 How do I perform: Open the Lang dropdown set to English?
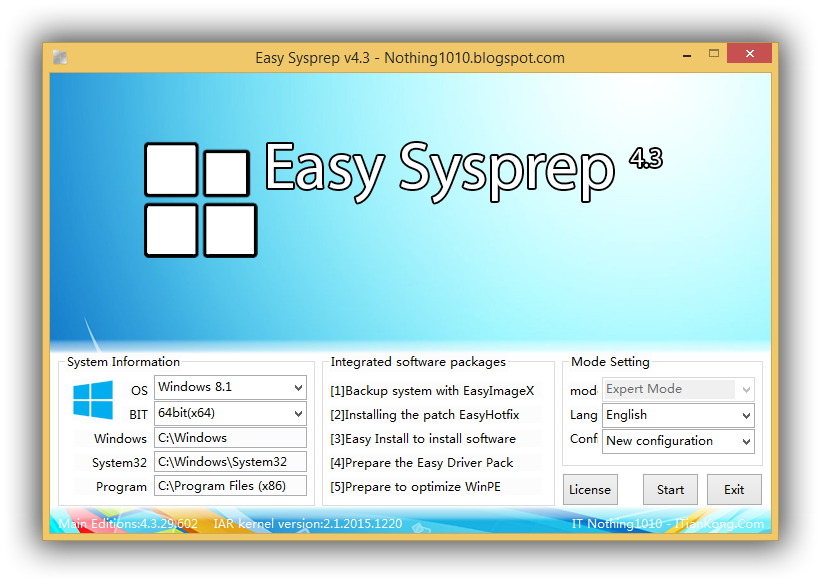point(678,415)
